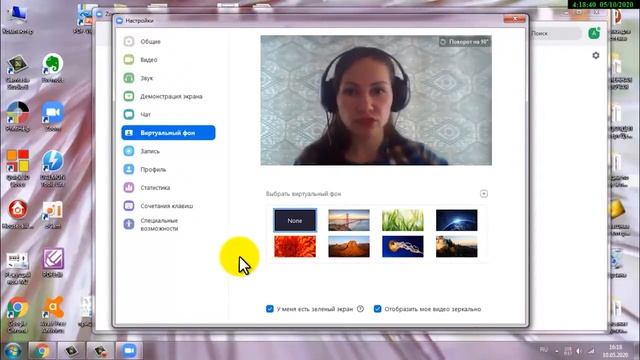Select the Виртуальный фон section
Screen dimensions: 640x360
tap(168, 133)
